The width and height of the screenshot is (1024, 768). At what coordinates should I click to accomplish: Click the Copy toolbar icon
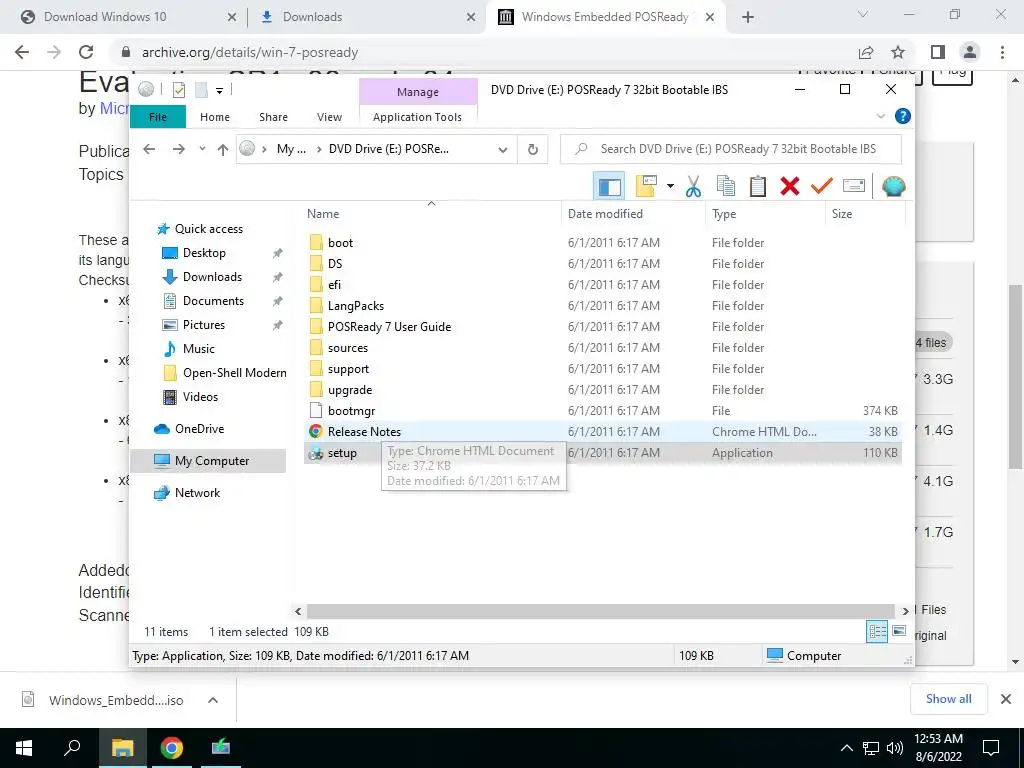click(x=726, y=187)
